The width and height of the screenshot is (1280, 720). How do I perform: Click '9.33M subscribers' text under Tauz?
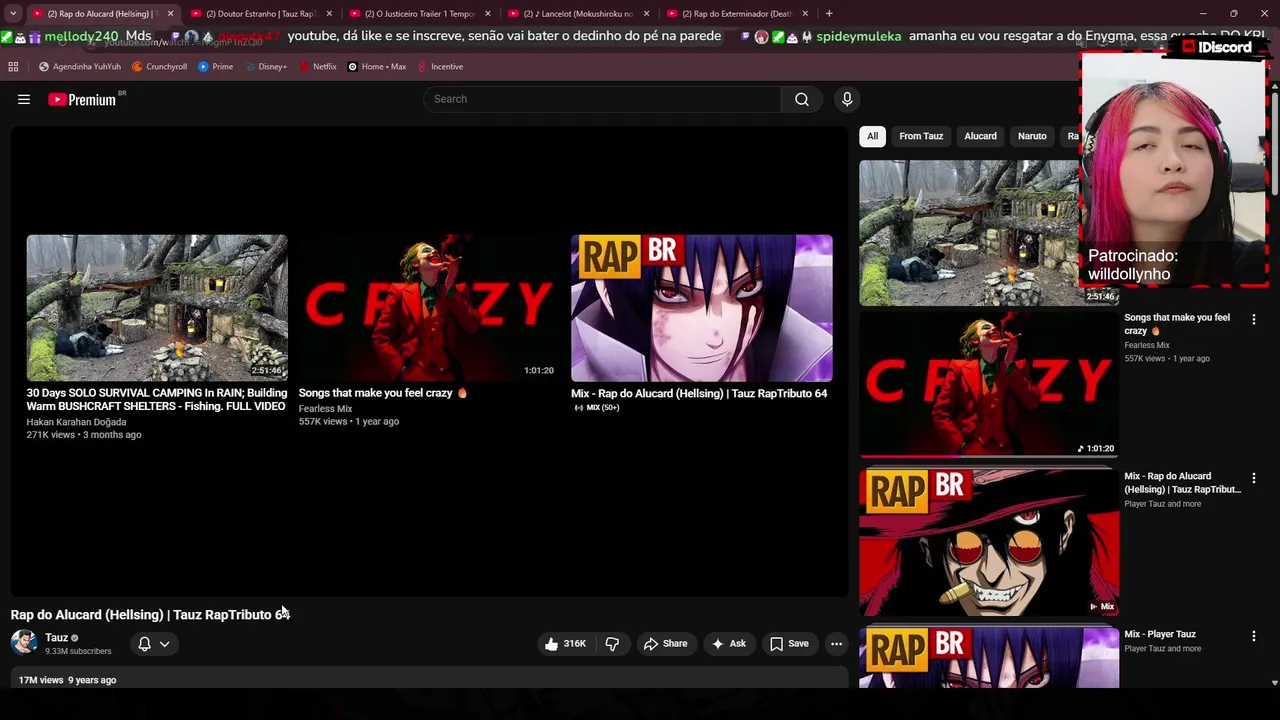pyautogui.click(x=78, y=651)
